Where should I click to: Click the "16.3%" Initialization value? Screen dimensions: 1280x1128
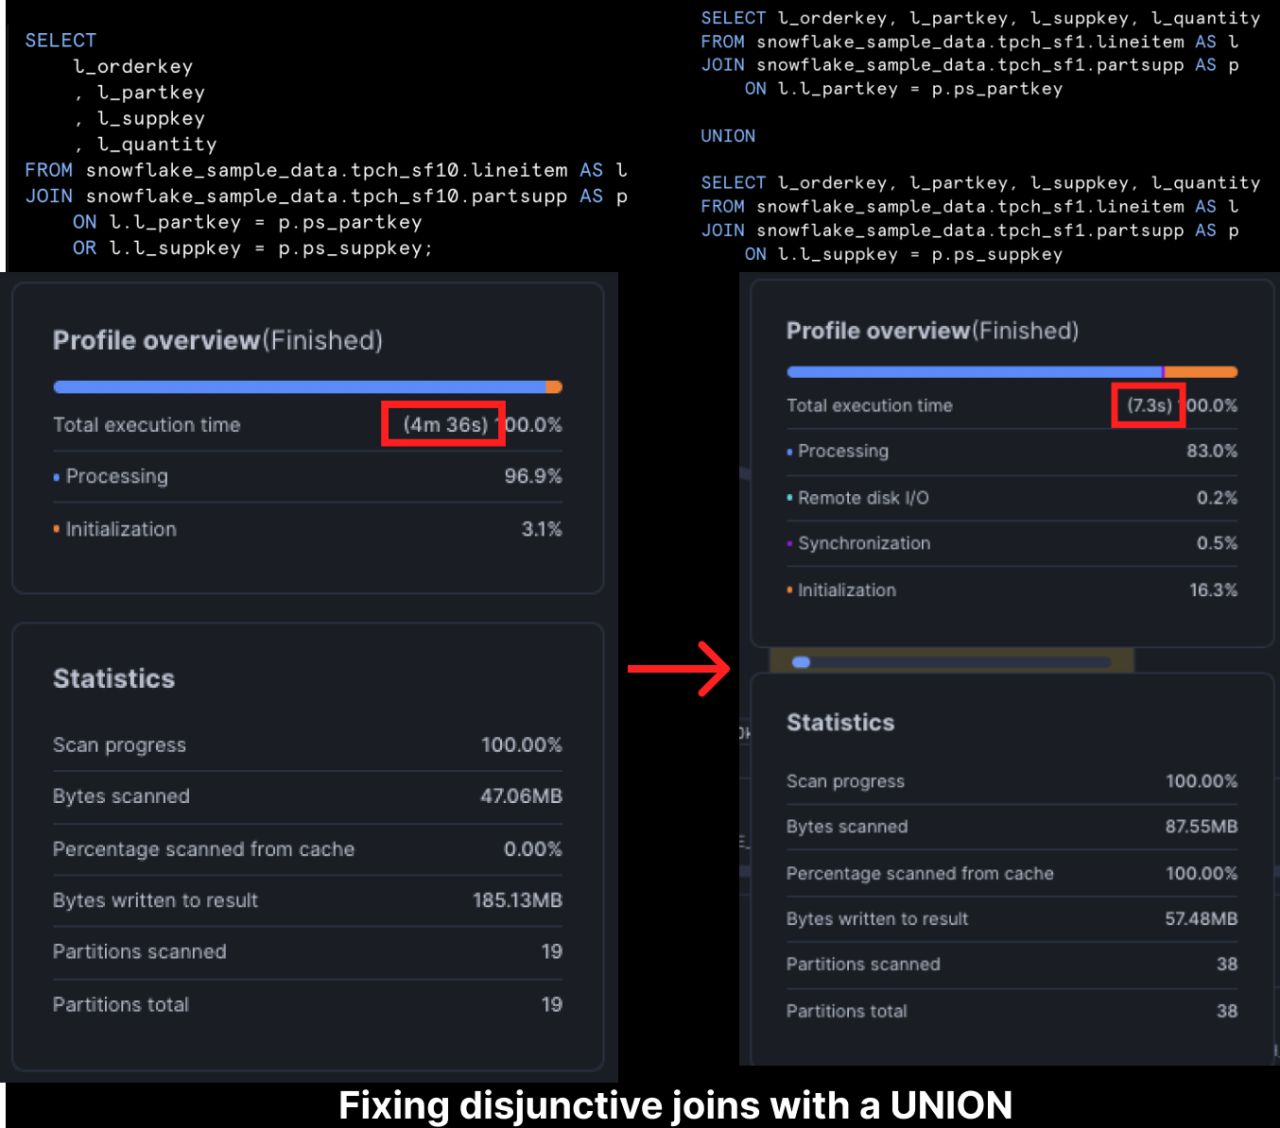tap(1213, 590)
